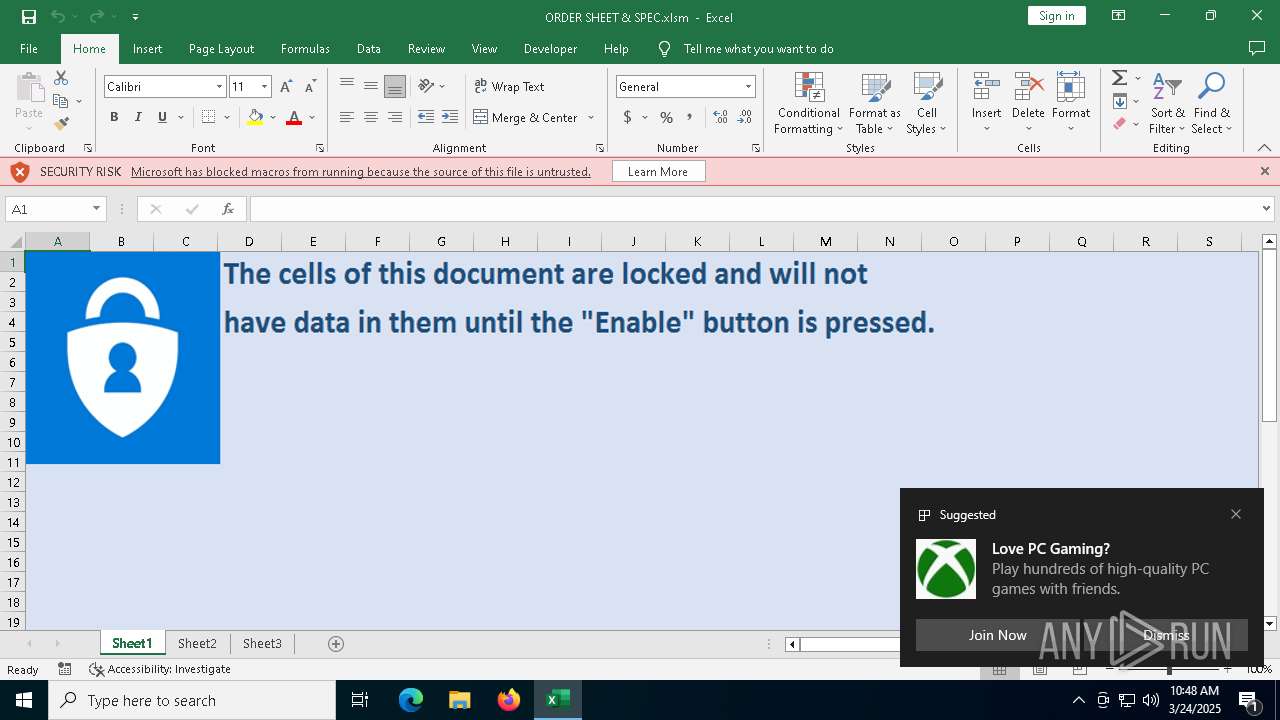Screen dimensions: 1280x720
Task: Decrease decimal places icon
Action: coord(746,117)
